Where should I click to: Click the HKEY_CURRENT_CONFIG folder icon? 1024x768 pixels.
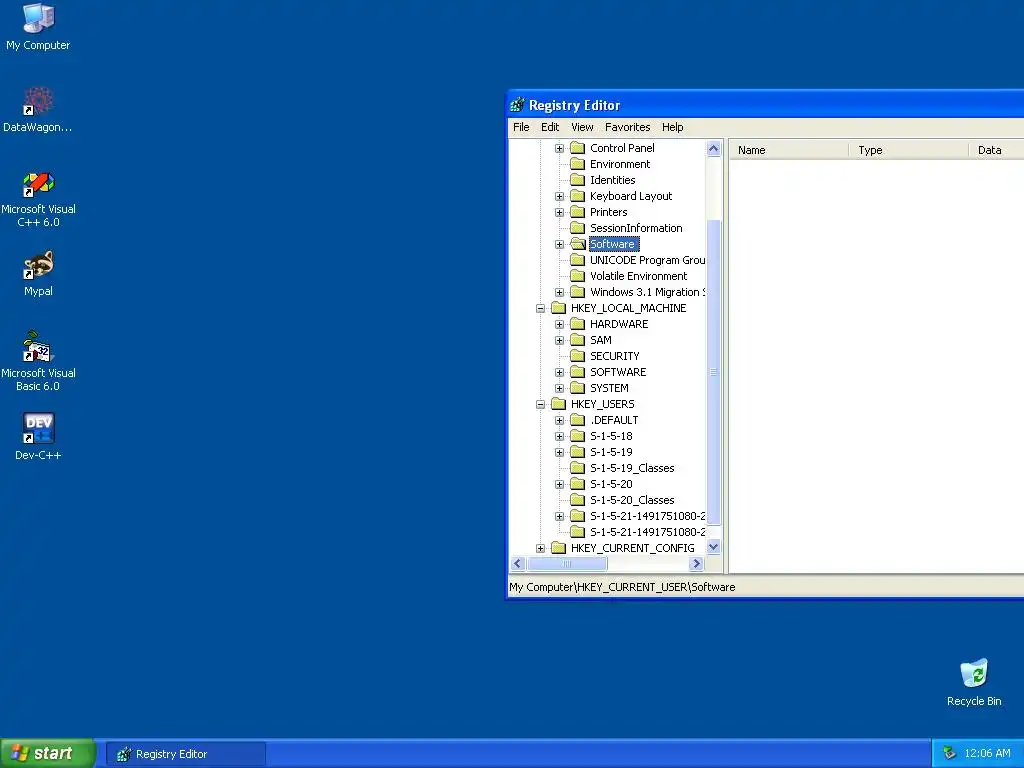[558, 548]
